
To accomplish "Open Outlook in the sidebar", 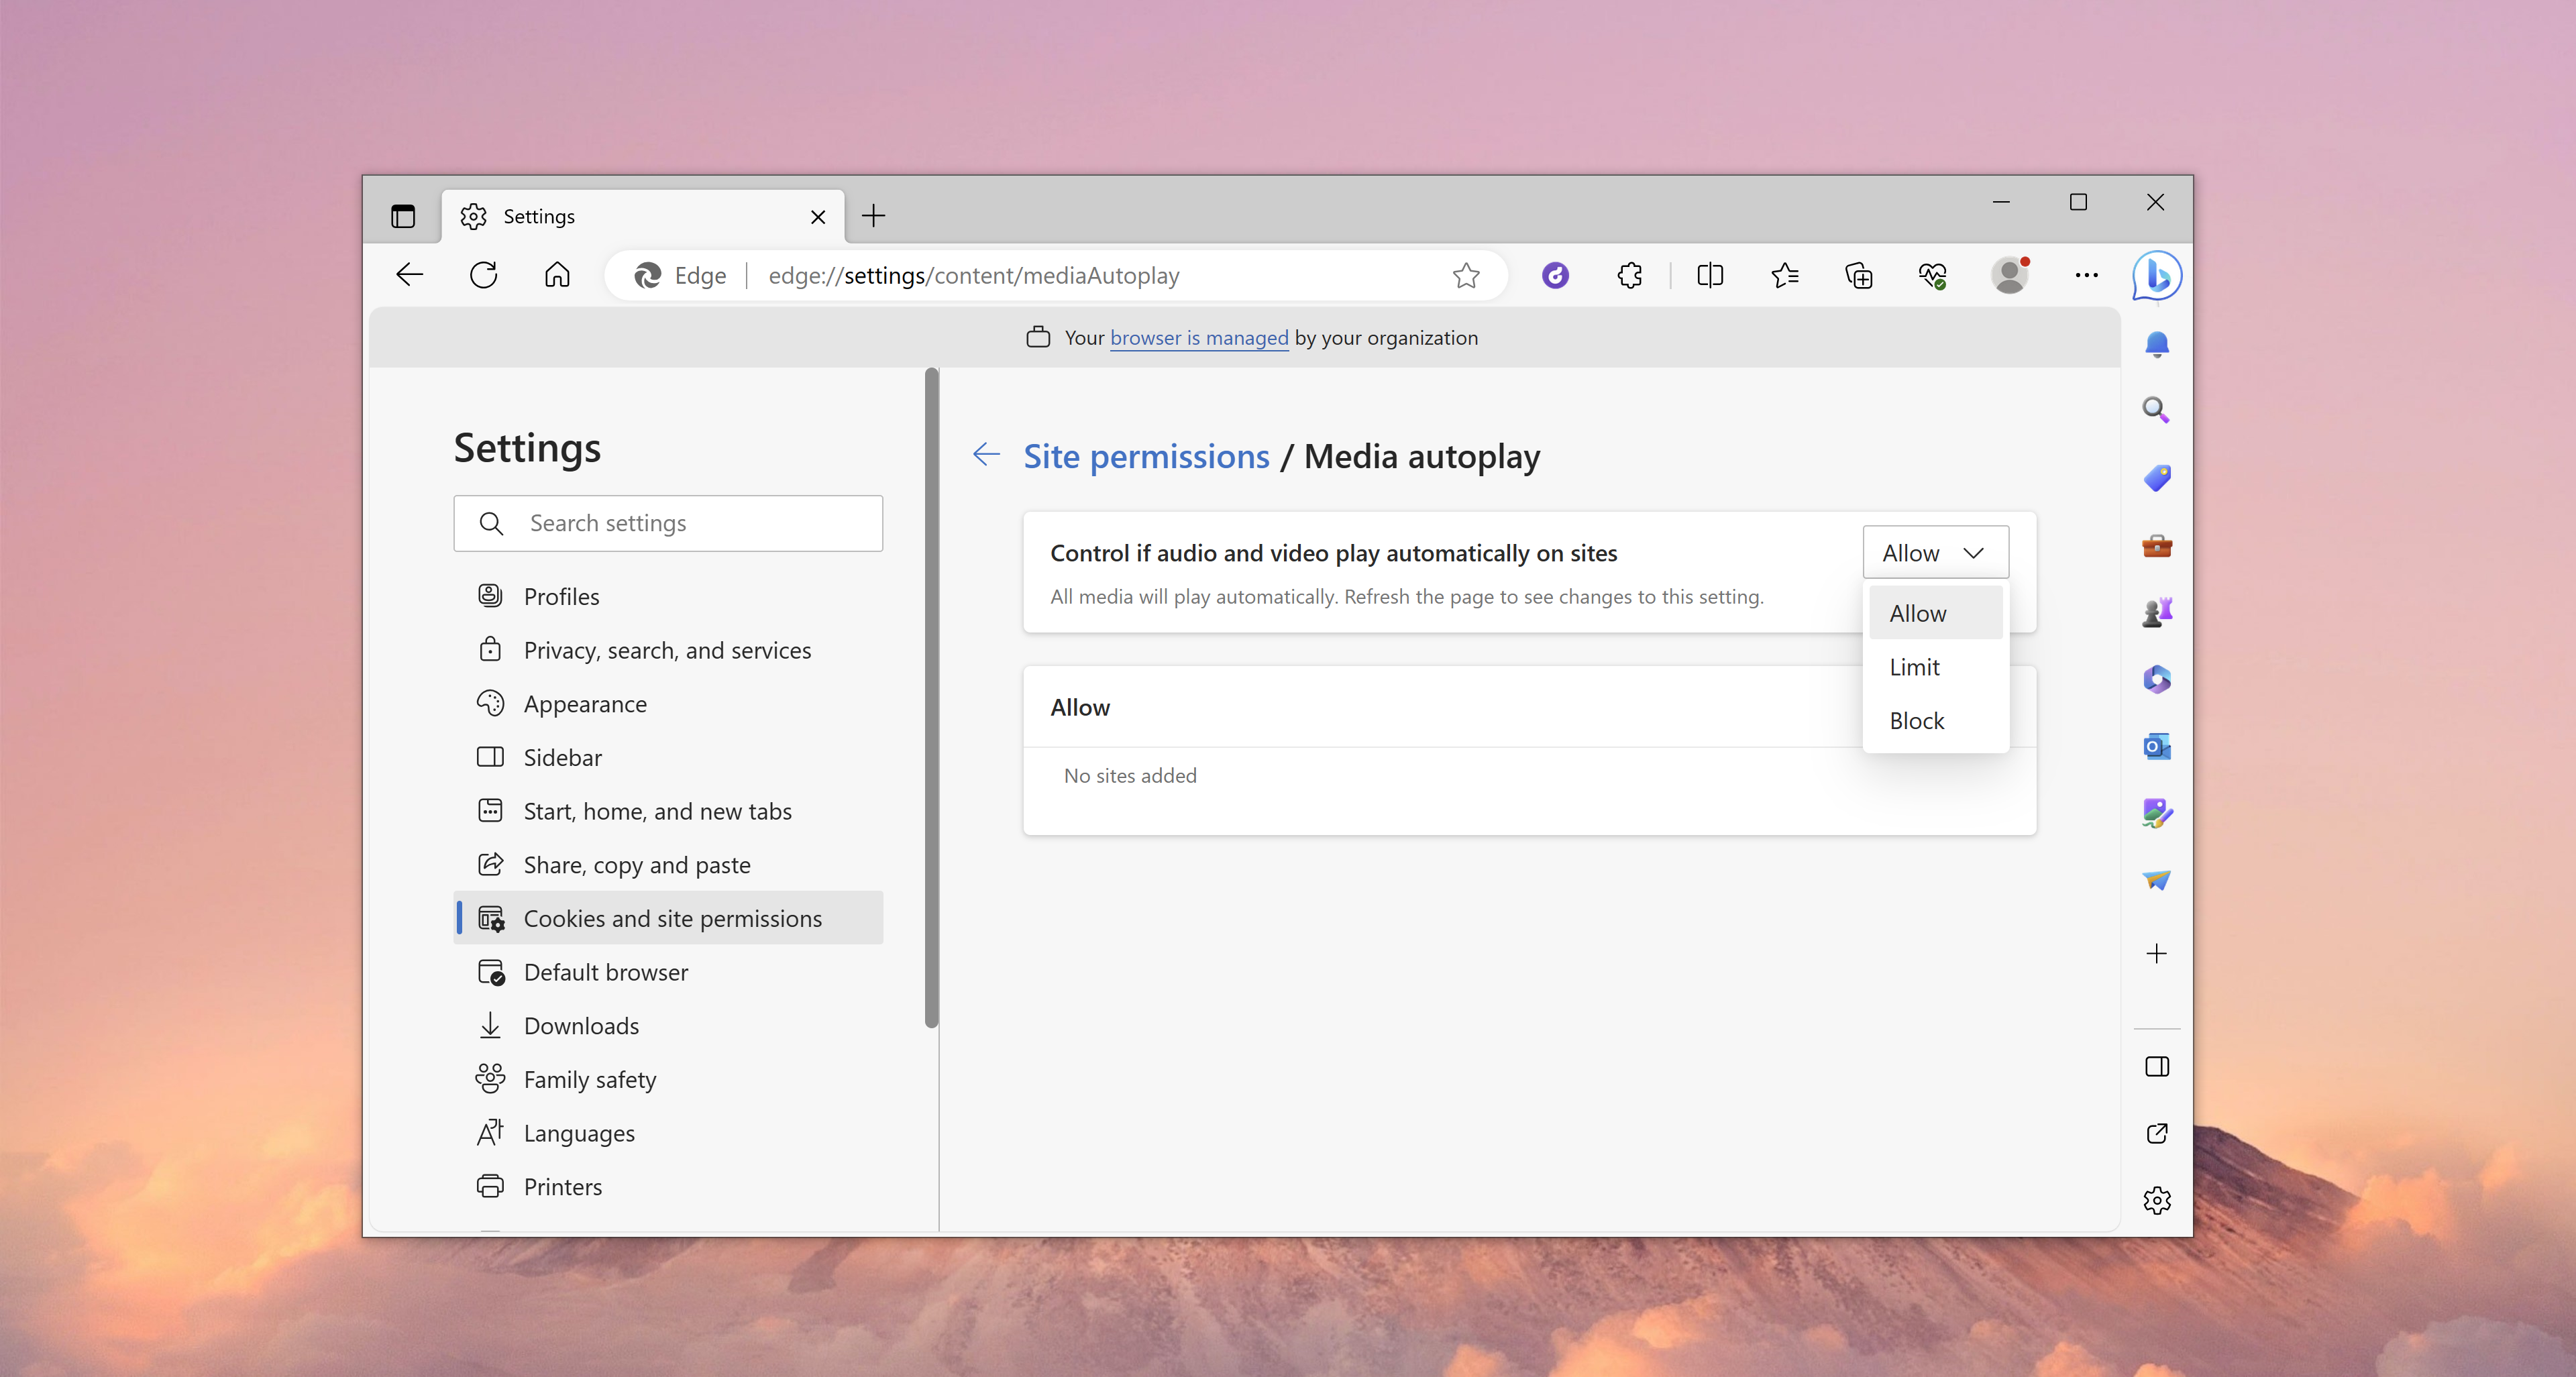I will 2157,746.
